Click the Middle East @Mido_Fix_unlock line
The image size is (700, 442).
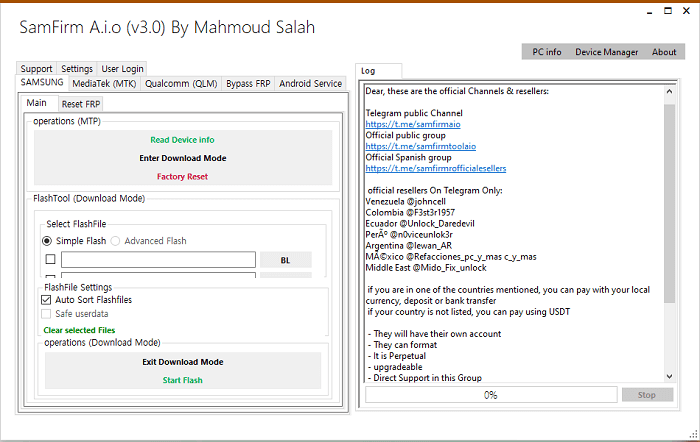[426, 268]
